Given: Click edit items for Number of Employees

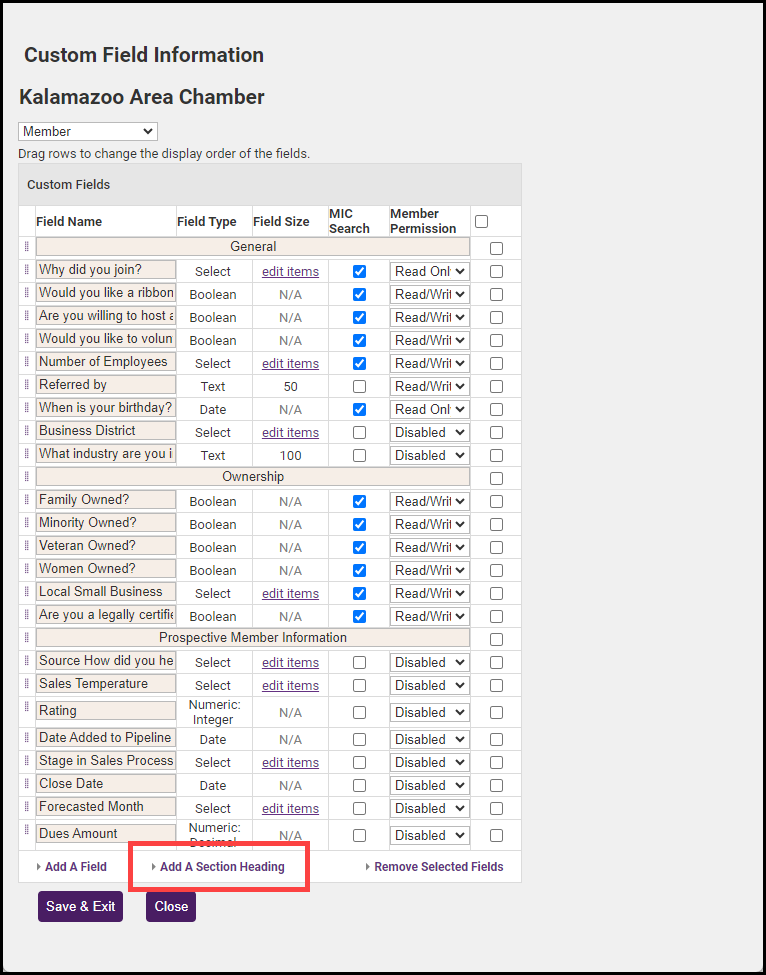Looking at the screenshot, I should pos(290,363).
